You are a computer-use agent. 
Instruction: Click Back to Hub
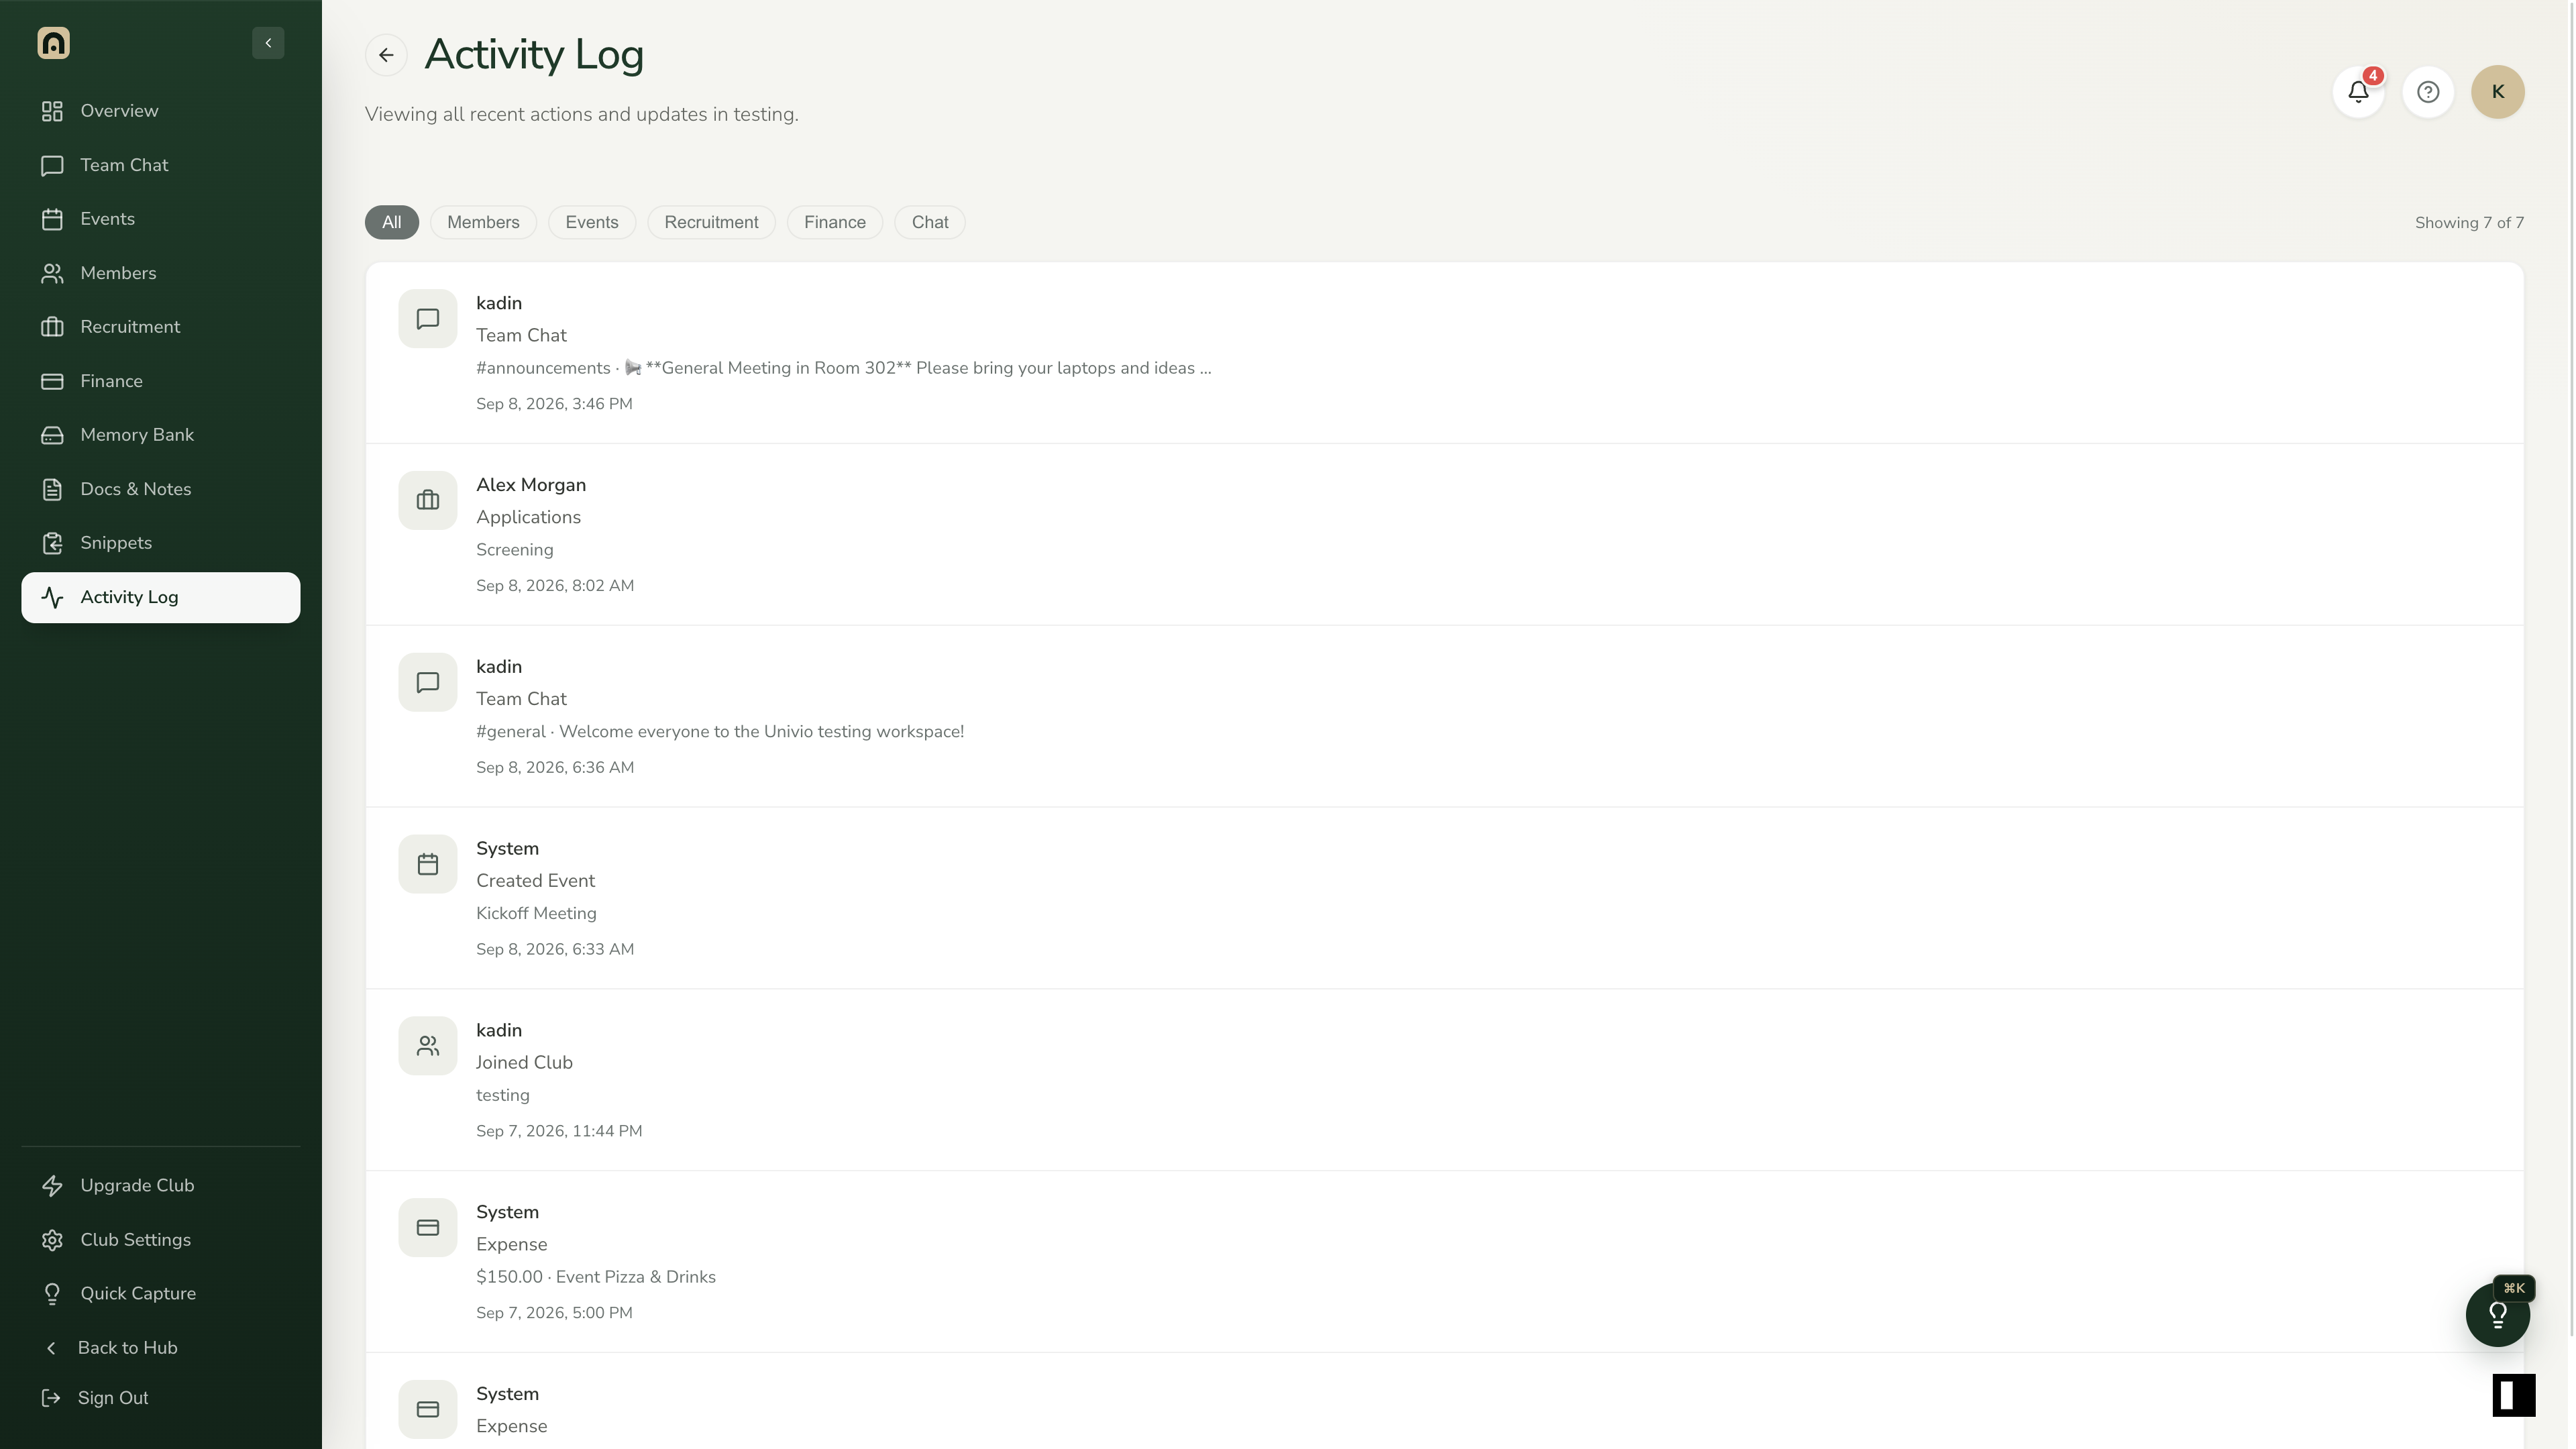[160, 1348]
